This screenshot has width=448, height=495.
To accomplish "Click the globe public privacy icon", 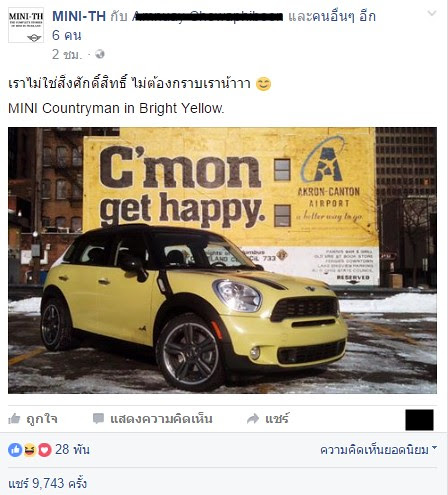I will [100, 54].
